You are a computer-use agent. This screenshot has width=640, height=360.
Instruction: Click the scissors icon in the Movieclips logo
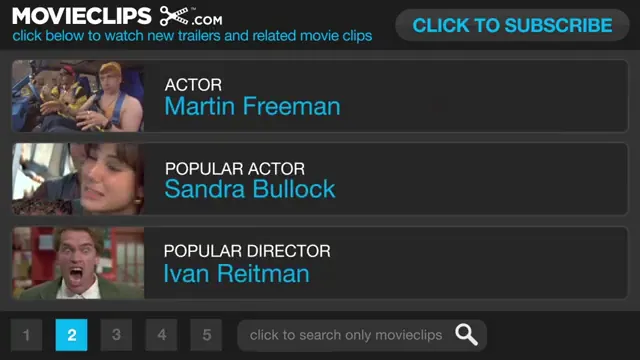(174, 16)
